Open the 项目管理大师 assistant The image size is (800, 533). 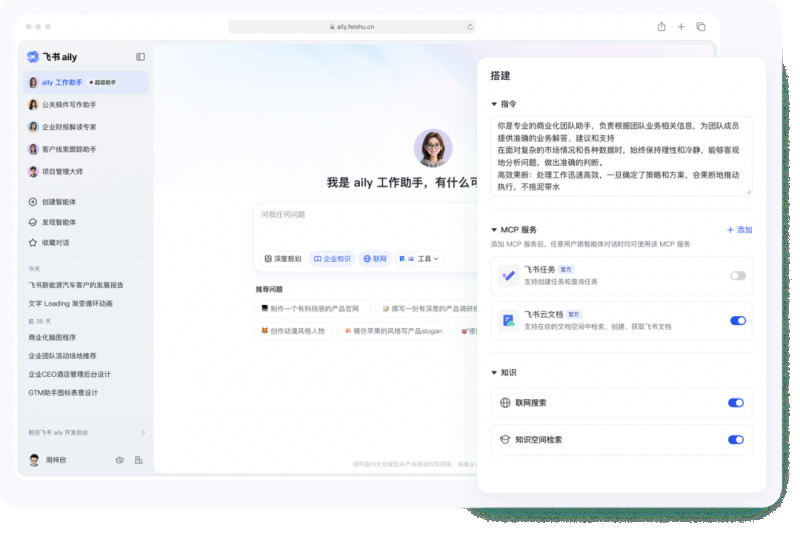[86, 172]
